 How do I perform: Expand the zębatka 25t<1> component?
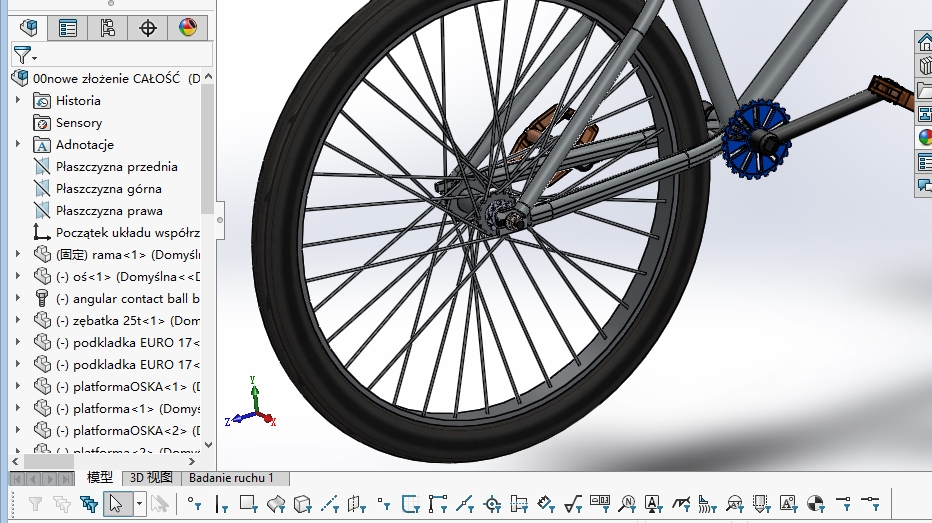click(x=18, y=320)
